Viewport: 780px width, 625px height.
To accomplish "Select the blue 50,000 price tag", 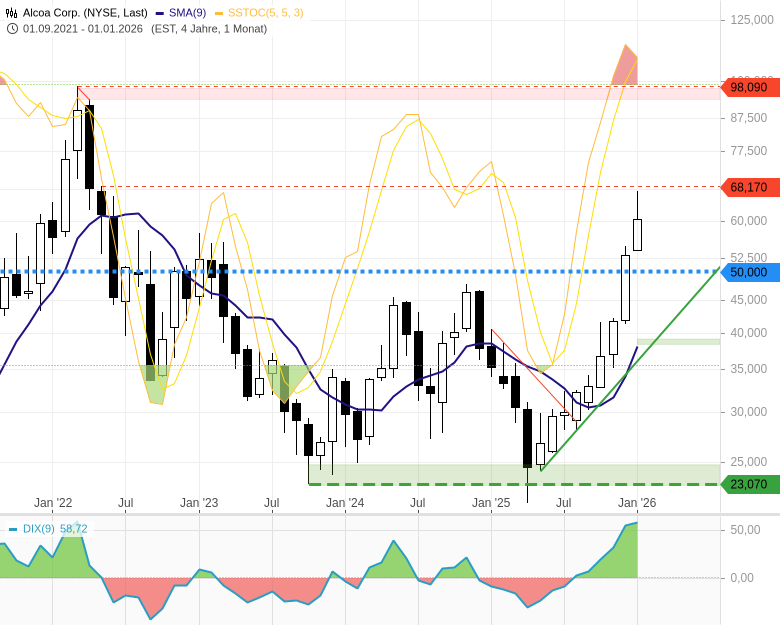I will tap(749, 272).
